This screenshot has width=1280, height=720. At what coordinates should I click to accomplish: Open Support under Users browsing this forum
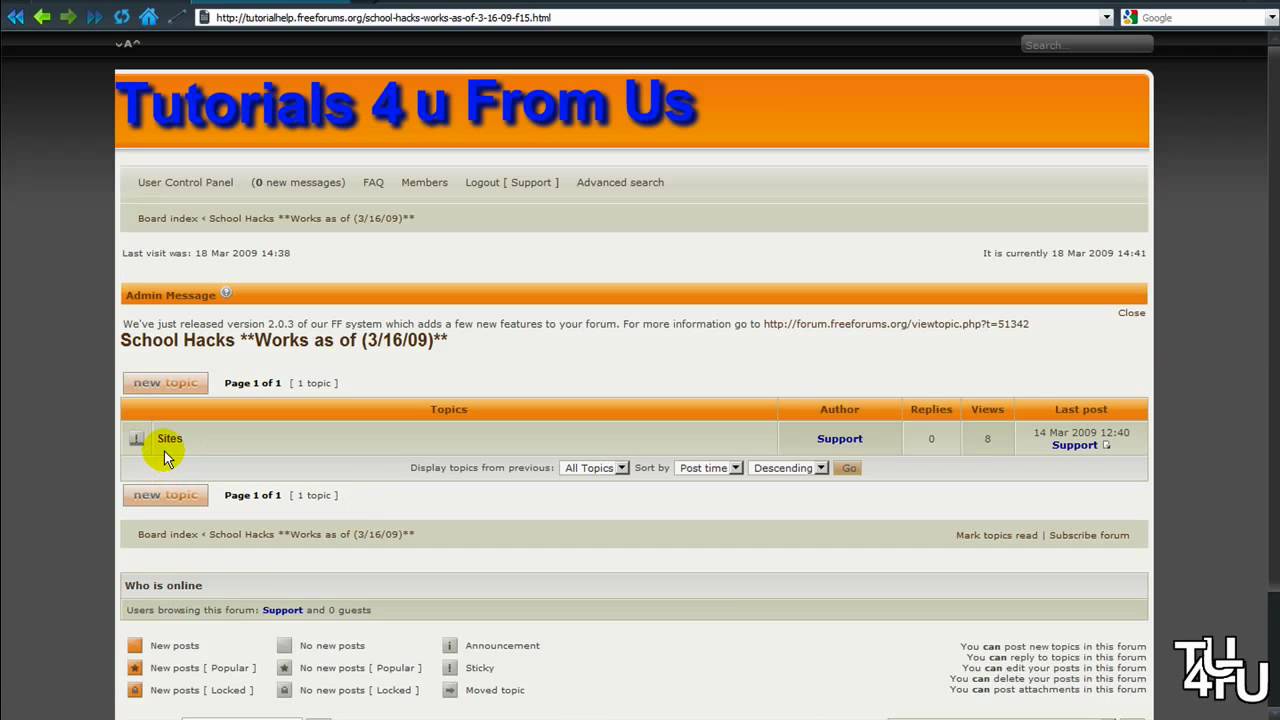coord(282,610)
